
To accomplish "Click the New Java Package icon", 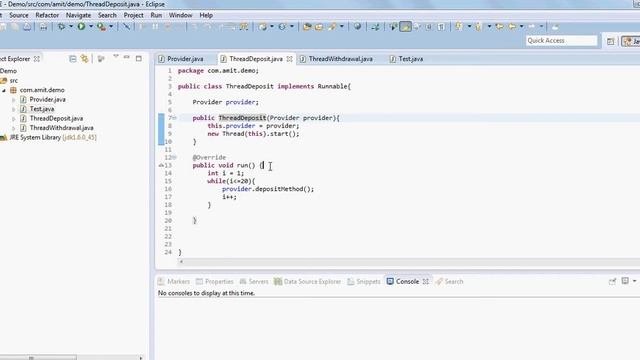I will tap(262, 27).
